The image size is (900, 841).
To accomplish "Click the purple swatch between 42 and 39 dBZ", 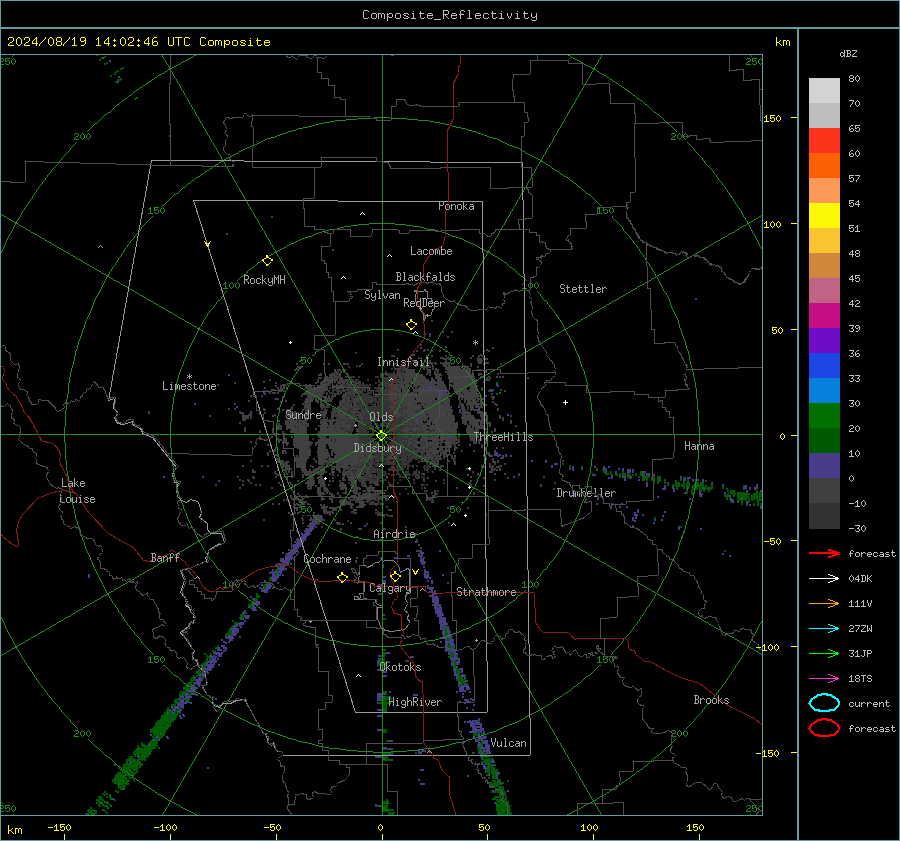I will (824, 341).
